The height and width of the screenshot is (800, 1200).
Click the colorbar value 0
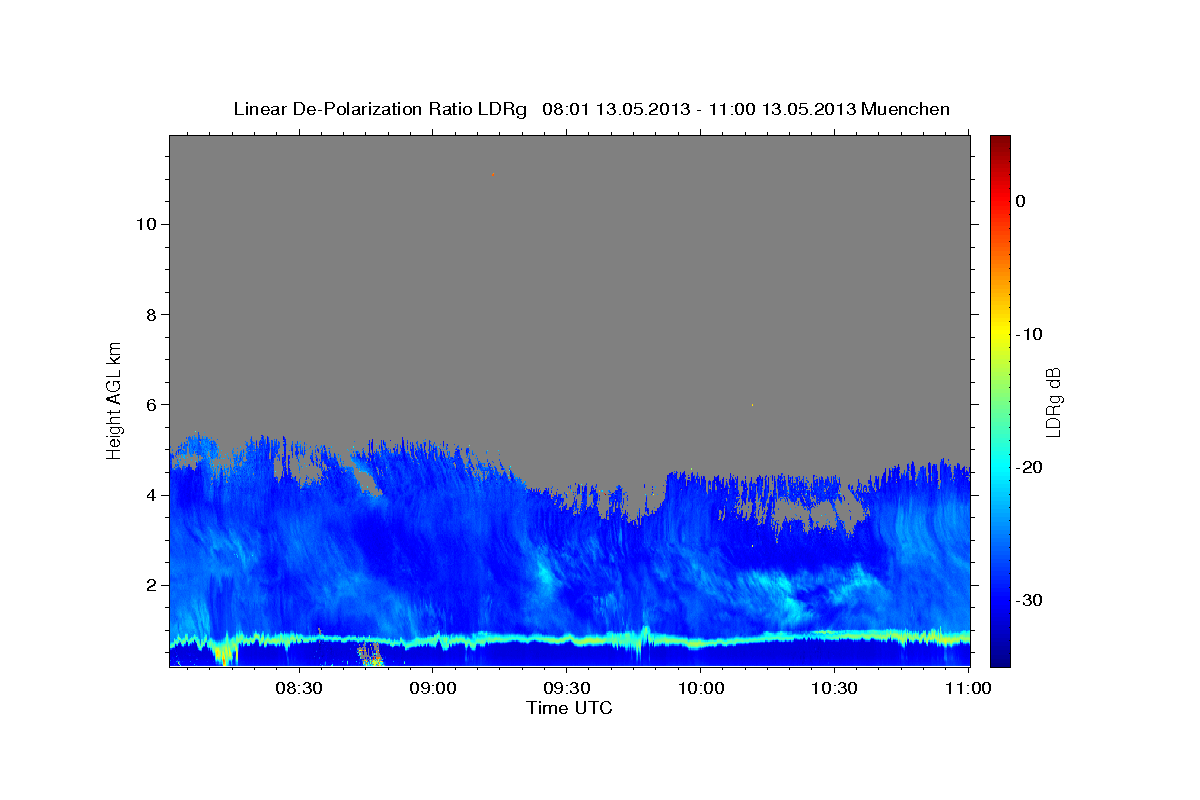(1021, 201)
